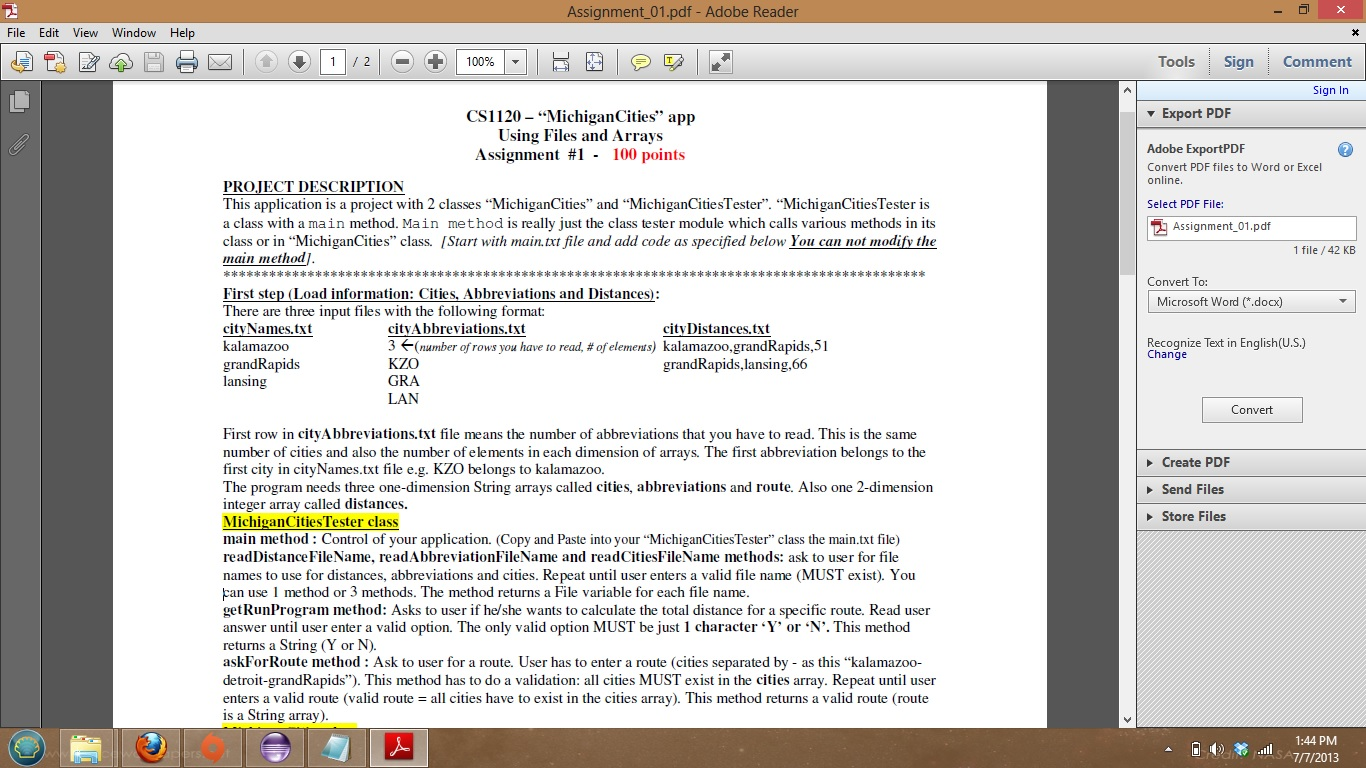Image resolution: width=1366 pixels, height=768 pixels.
Task: Click the Fit one full page icon
Action: coord(594,62)
